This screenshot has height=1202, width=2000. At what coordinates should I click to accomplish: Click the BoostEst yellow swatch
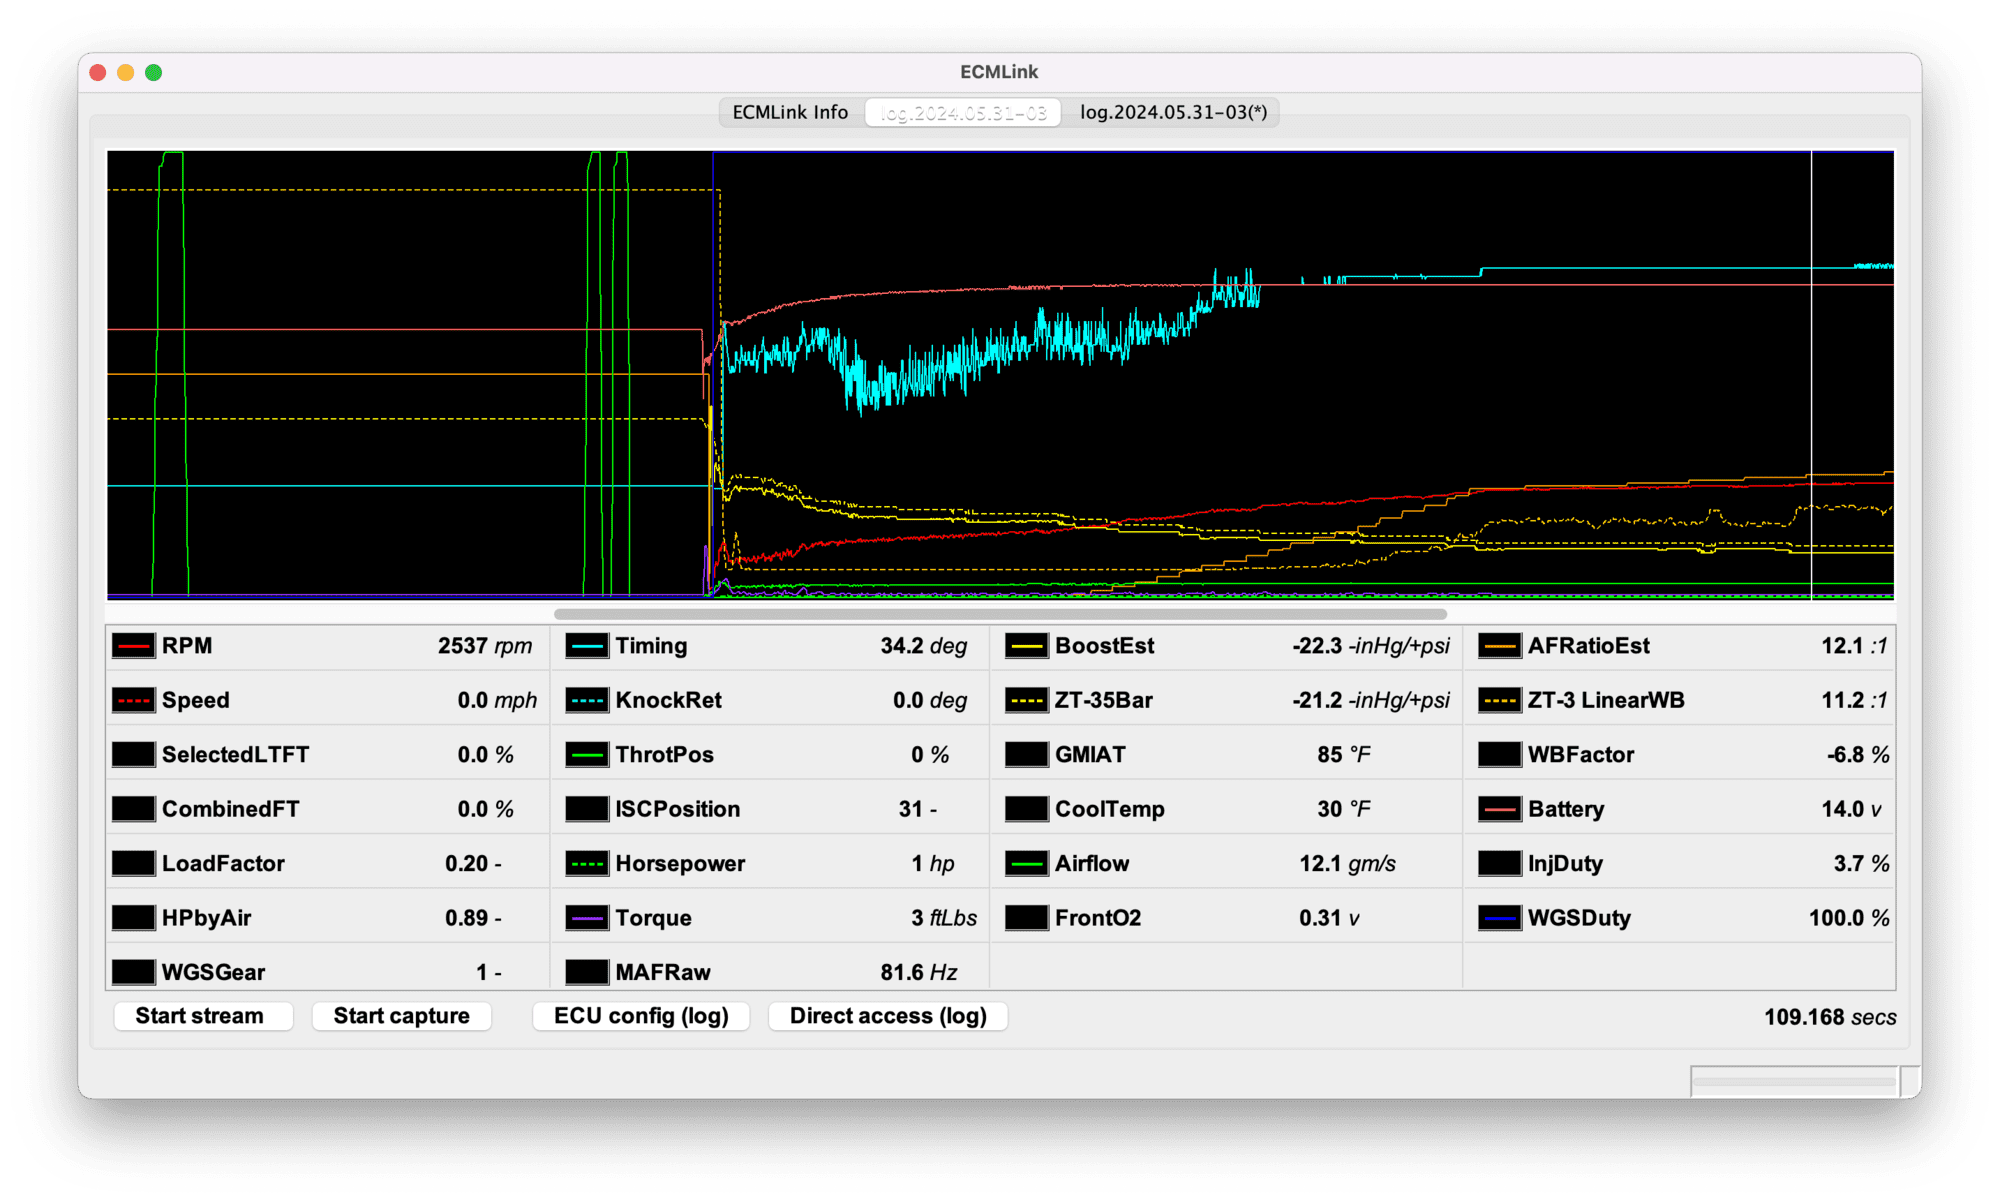[x=1026, y=646]
